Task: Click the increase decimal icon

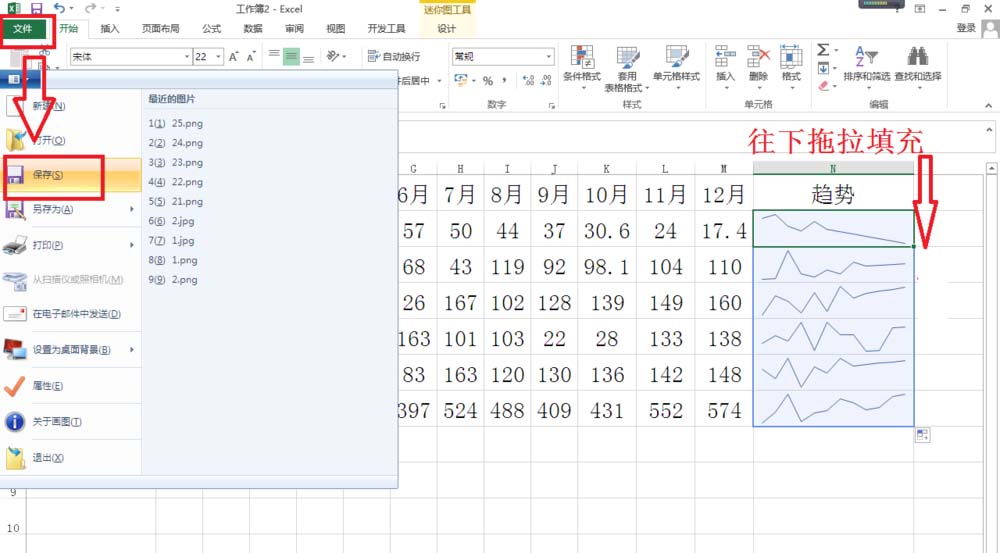Action: click(528, 80)
